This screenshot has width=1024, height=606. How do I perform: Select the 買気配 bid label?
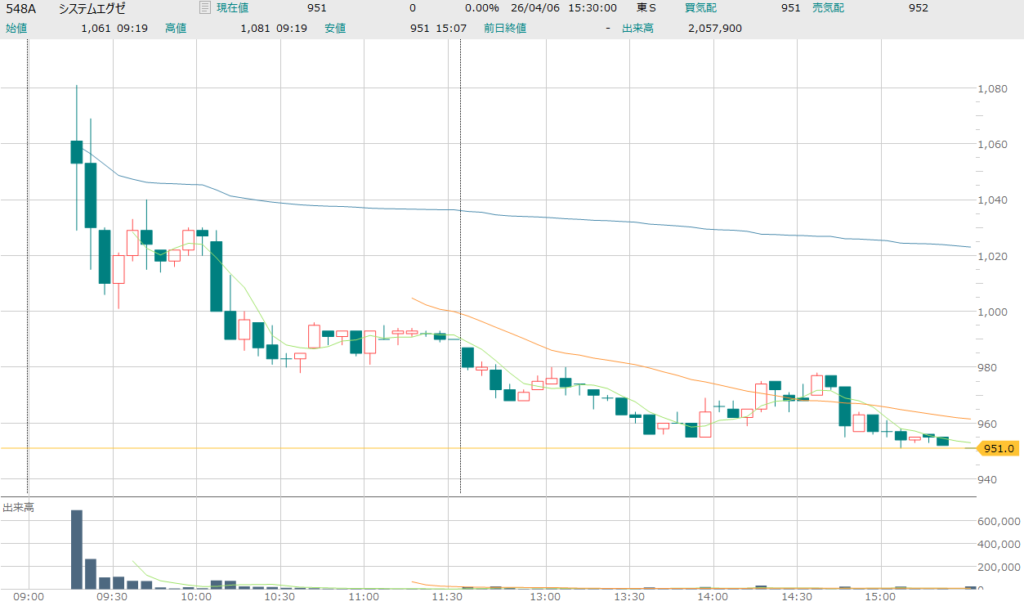point(700,8)
